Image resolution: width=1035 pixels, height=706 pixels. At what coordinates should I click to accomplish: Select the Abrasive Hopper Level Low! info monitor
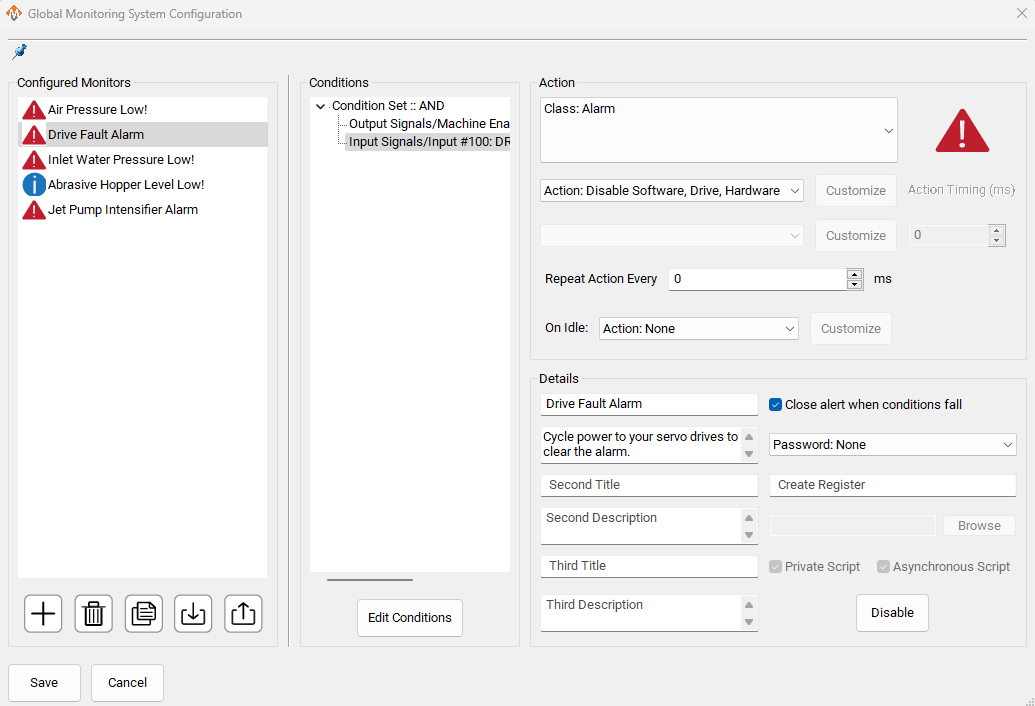(x=125, y=185)
